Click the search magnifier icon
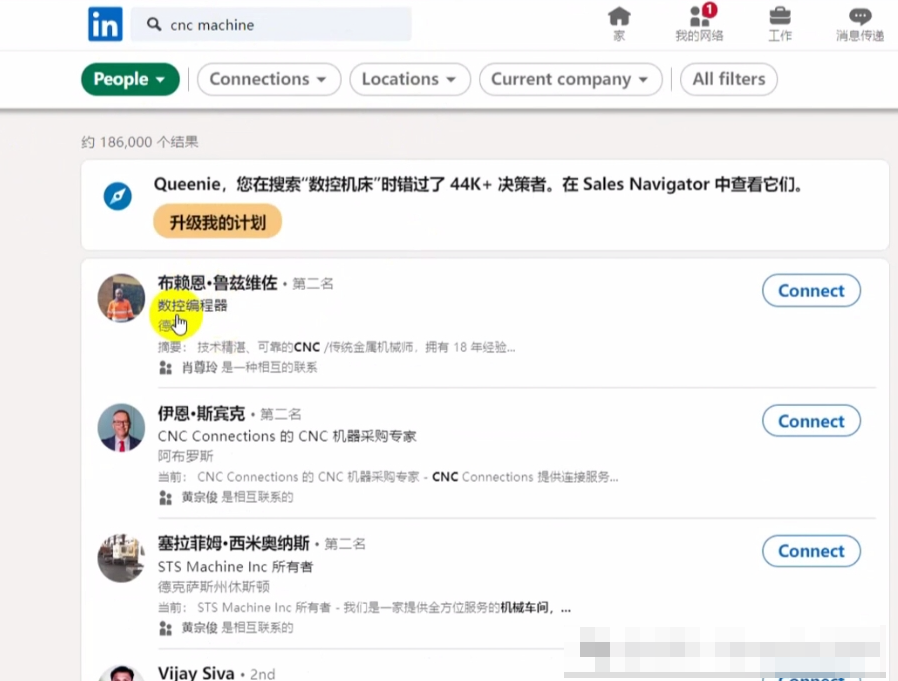The width and height of the screenshot is (898, 681). pyautogui.click(x=153, y=25)
